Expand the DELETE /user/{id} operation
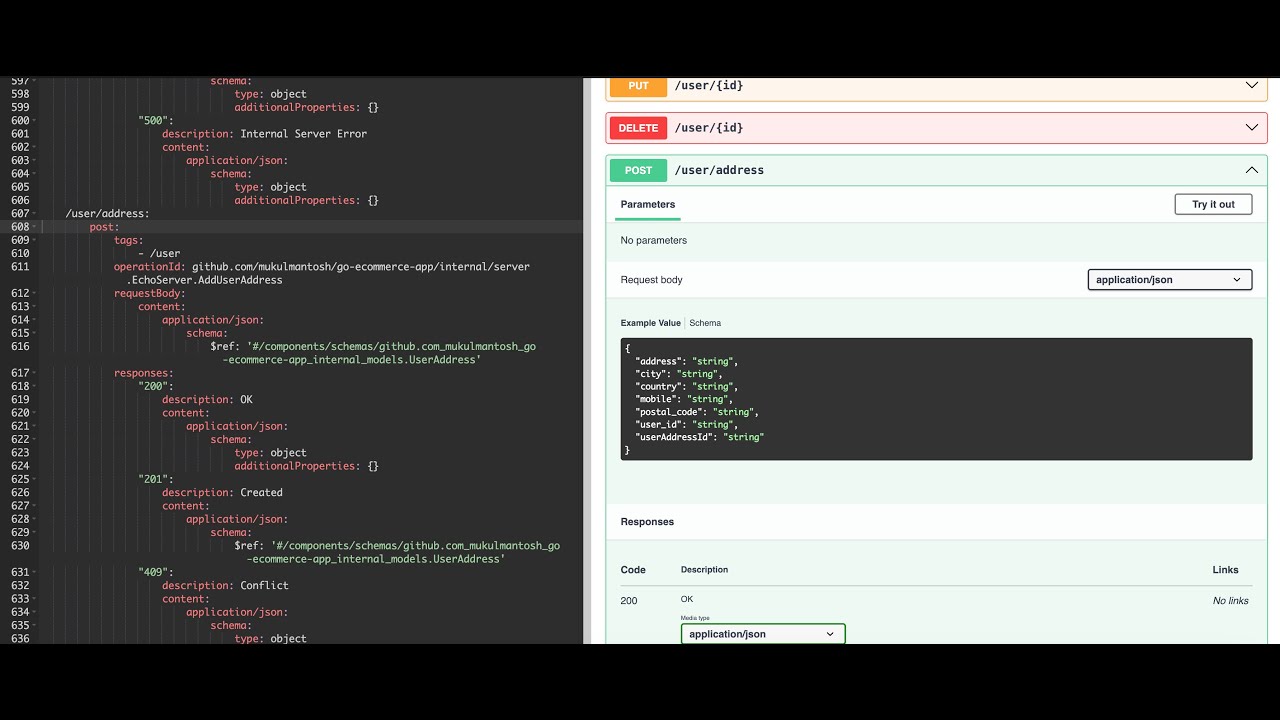The height and width of the screenshot is (720, 1280). click(1251, 127)
